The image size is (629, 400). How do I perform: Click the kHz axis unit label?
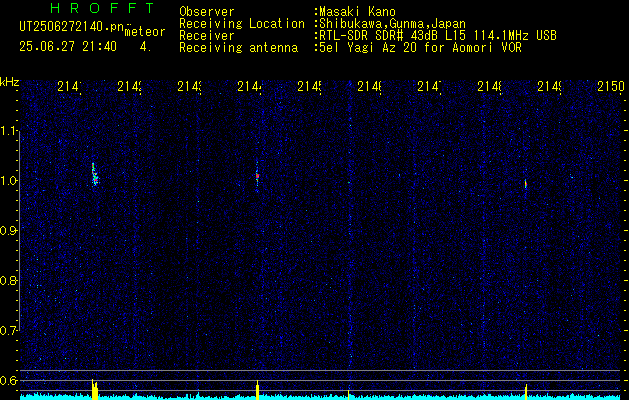pos(9,82)
